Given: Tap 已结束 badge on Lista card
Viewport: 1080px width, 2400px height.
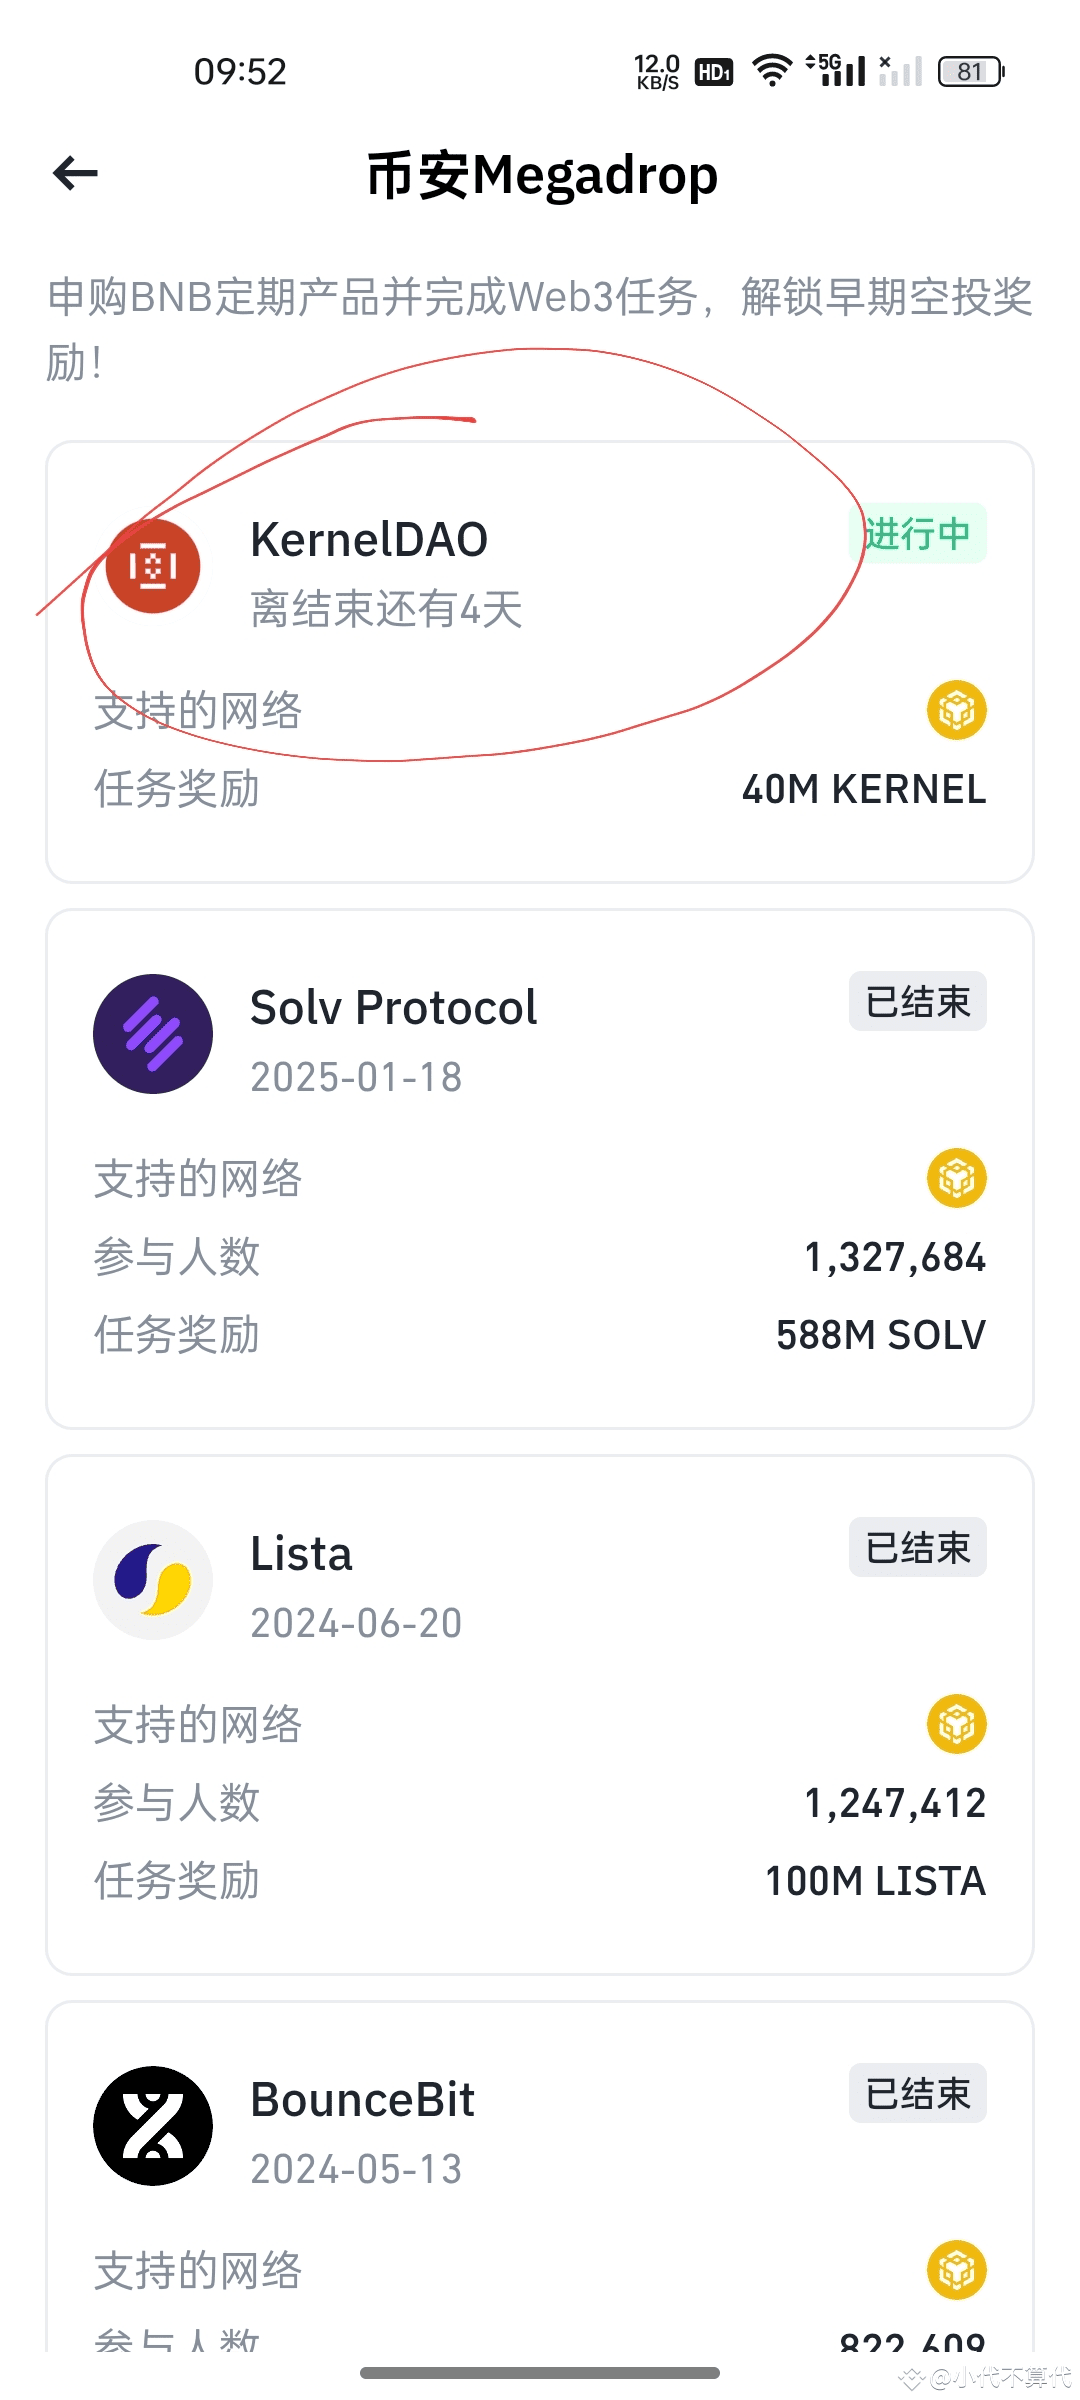Looking at the screenshot, I should coord(918,1547).
